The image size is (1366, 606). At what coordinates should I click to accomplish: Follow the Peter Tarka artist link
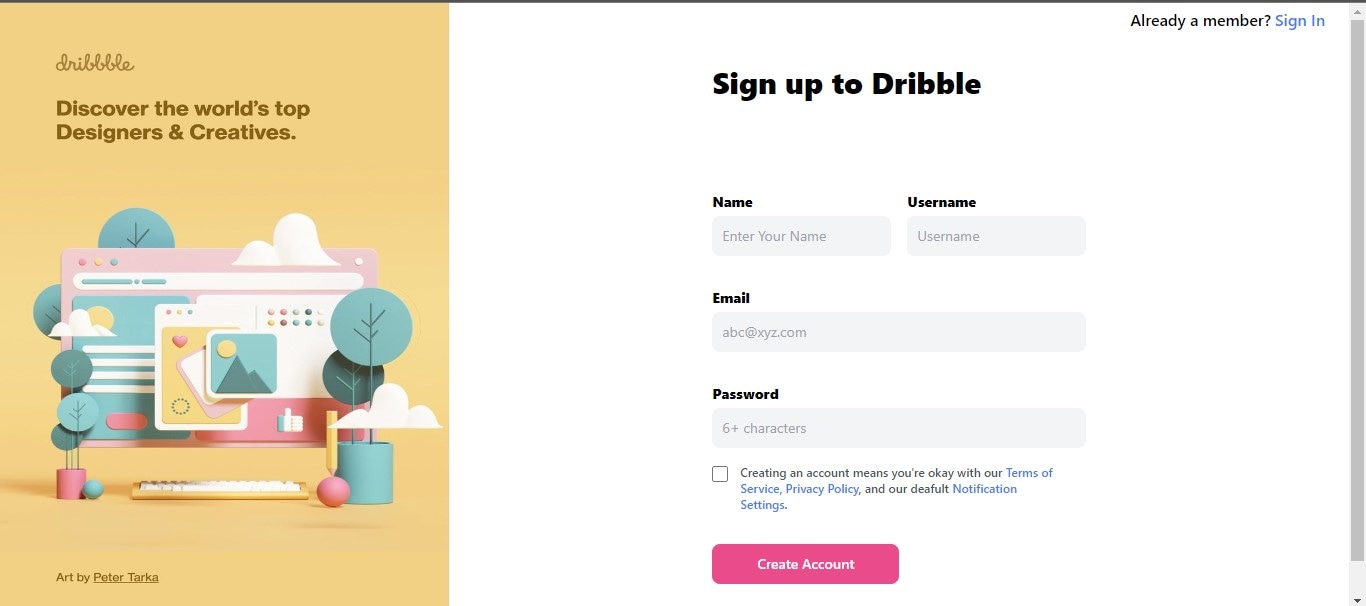pos(126,577)
